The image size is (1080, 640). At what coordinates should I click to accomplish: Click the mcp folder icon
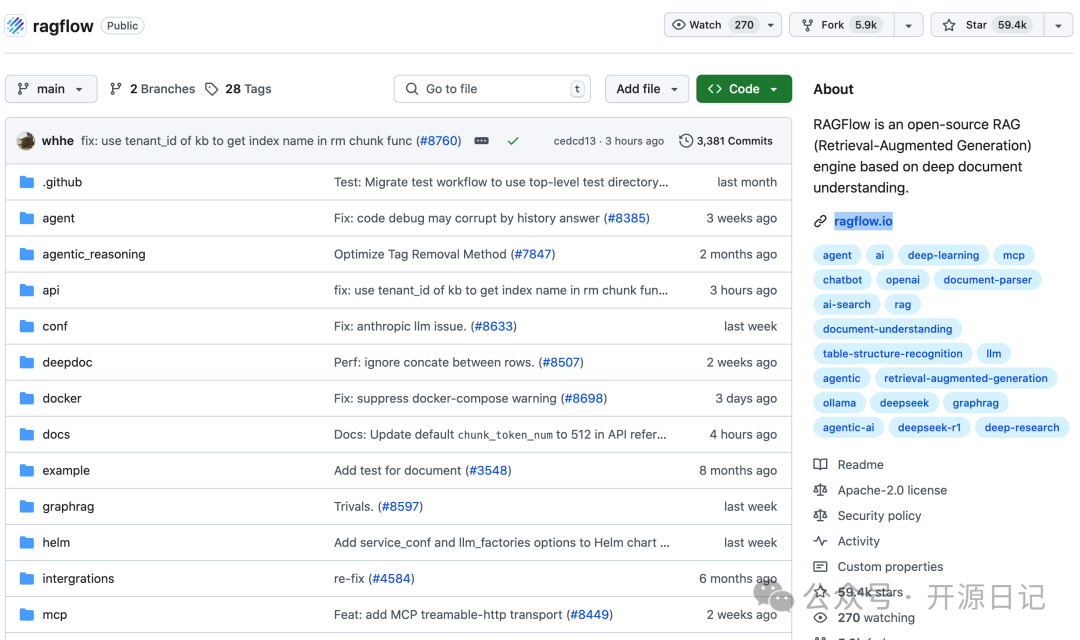[27, 615]
